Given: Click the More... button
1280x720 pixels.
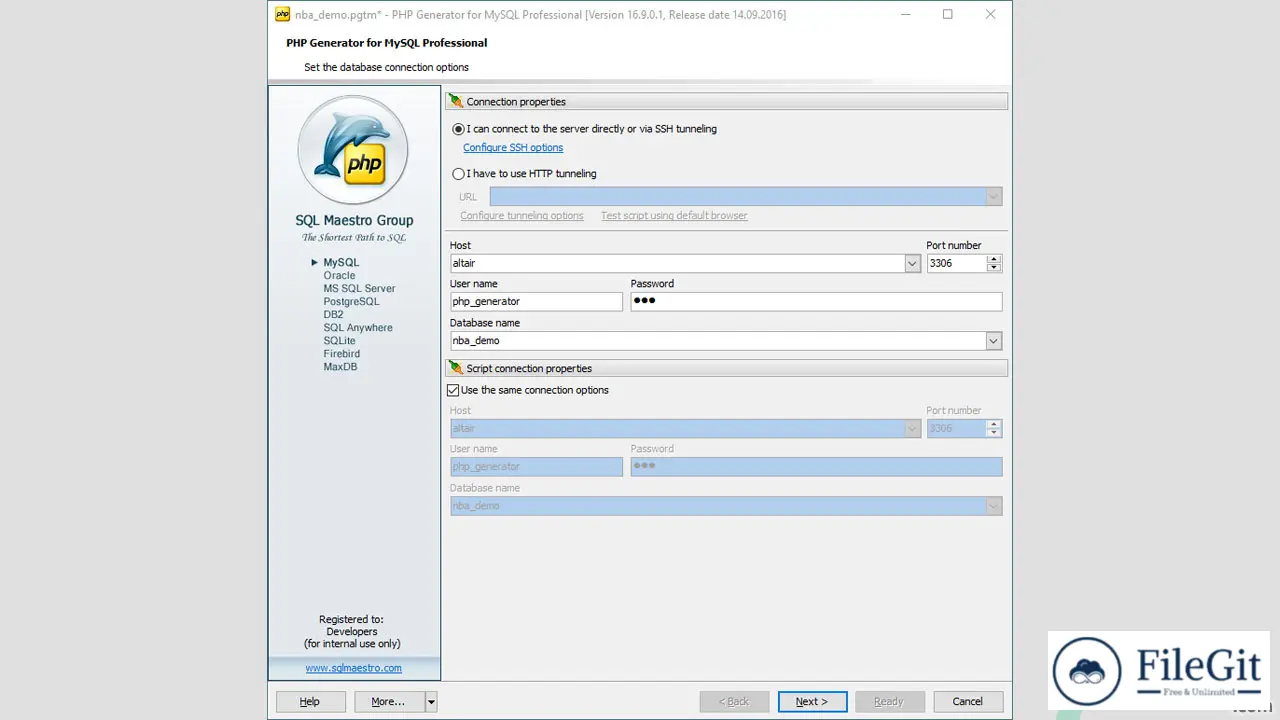Looking at the screenshot, I should click(x=389, y=702).
